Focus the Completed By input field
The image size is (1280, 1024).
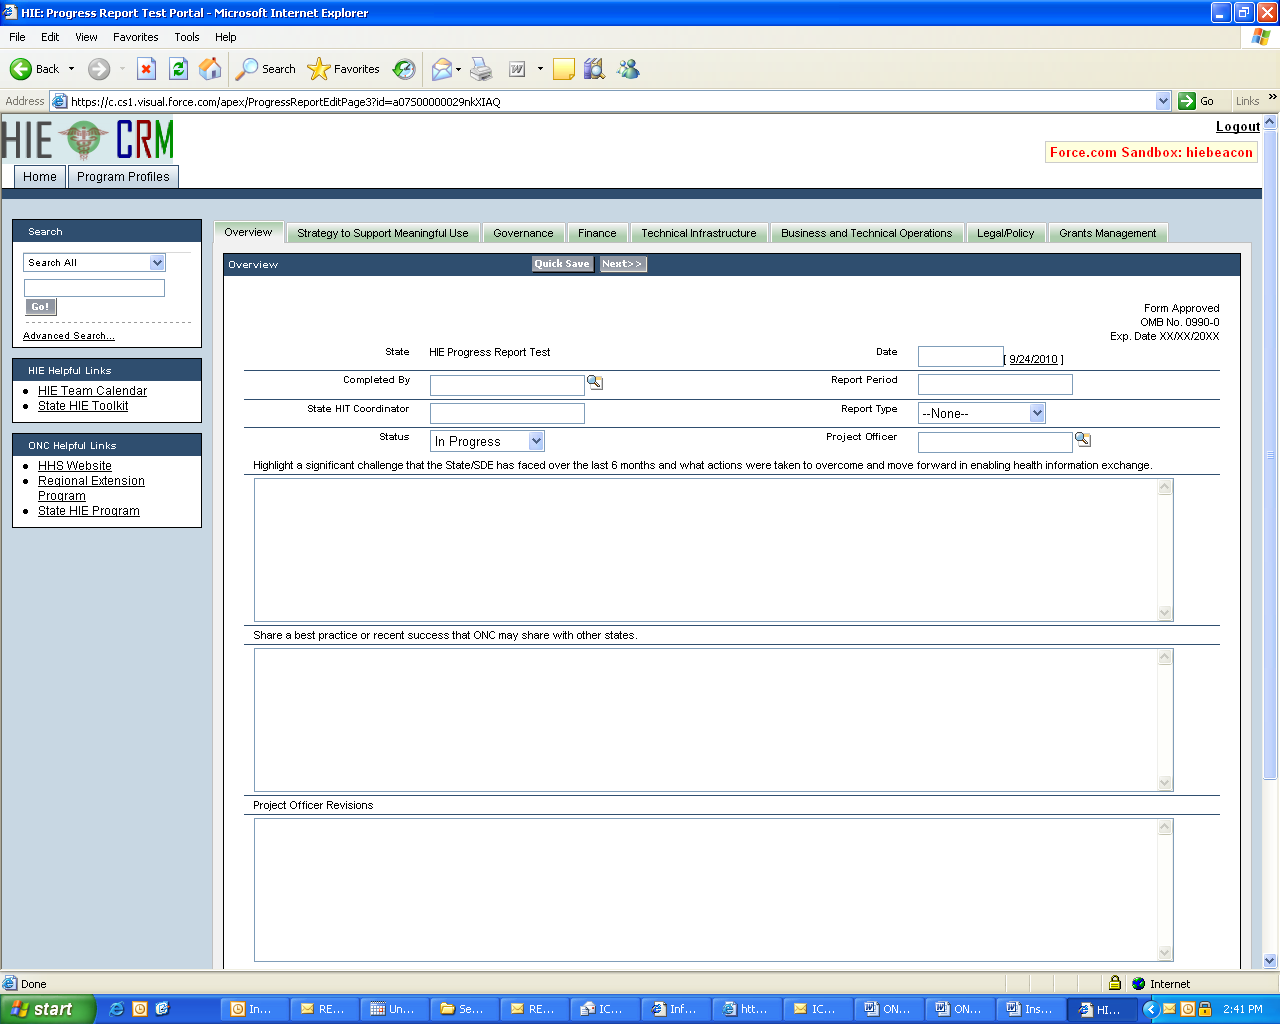coord(507,385)
